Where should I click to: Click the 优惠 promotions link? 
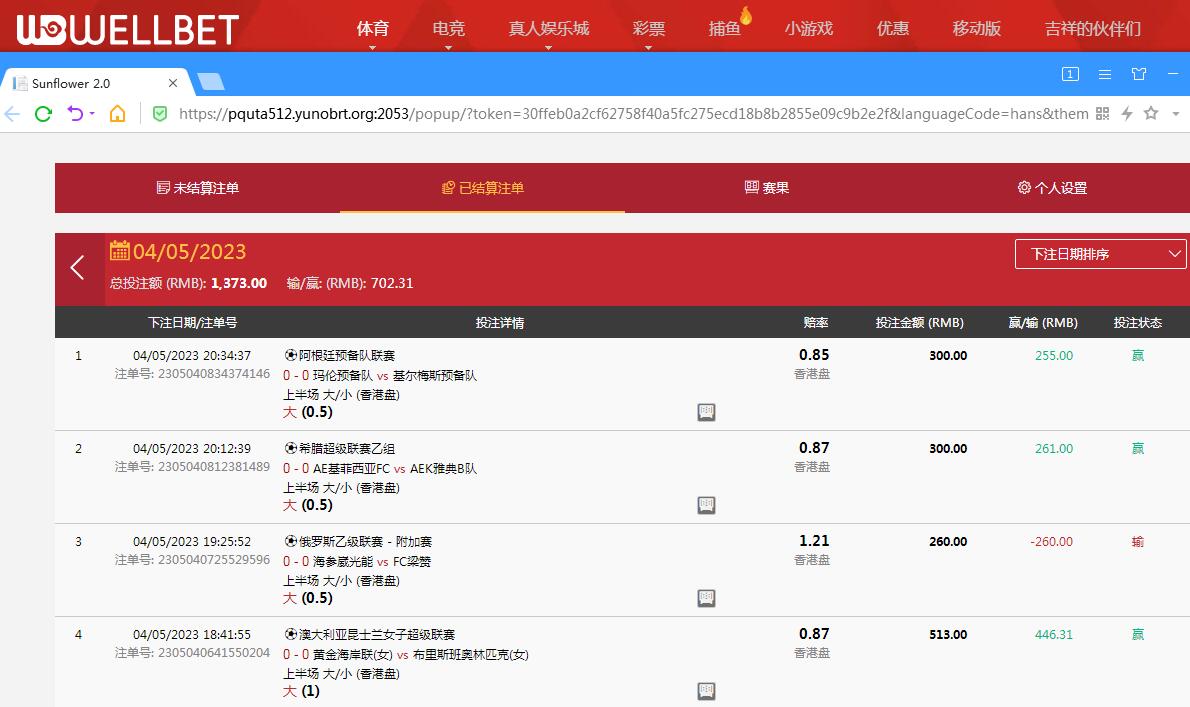pos(893,29)
